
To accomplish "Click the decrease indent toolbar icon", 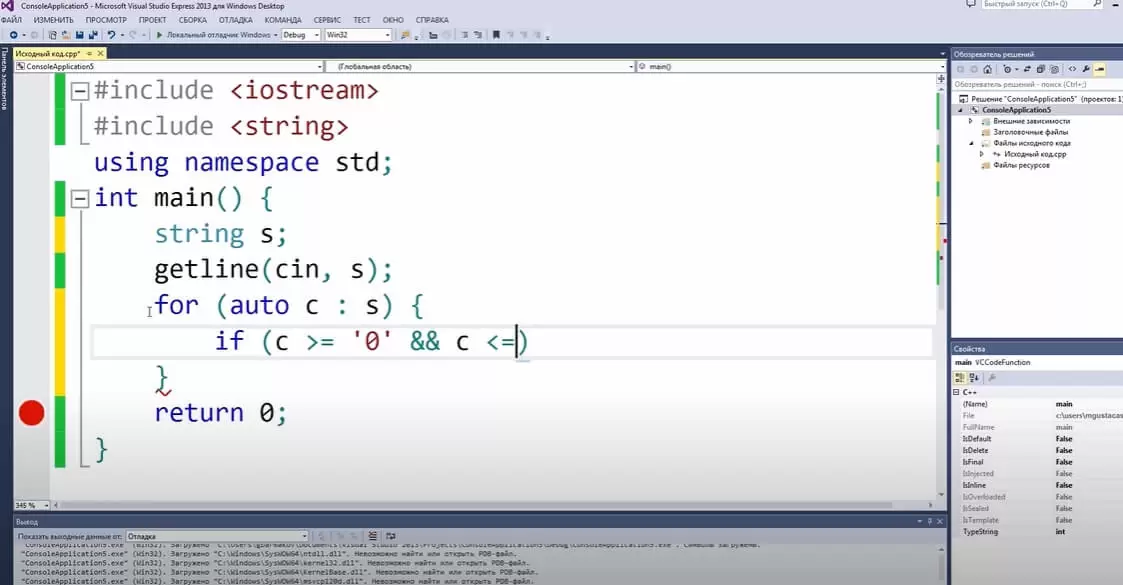I will pos(464,35).
